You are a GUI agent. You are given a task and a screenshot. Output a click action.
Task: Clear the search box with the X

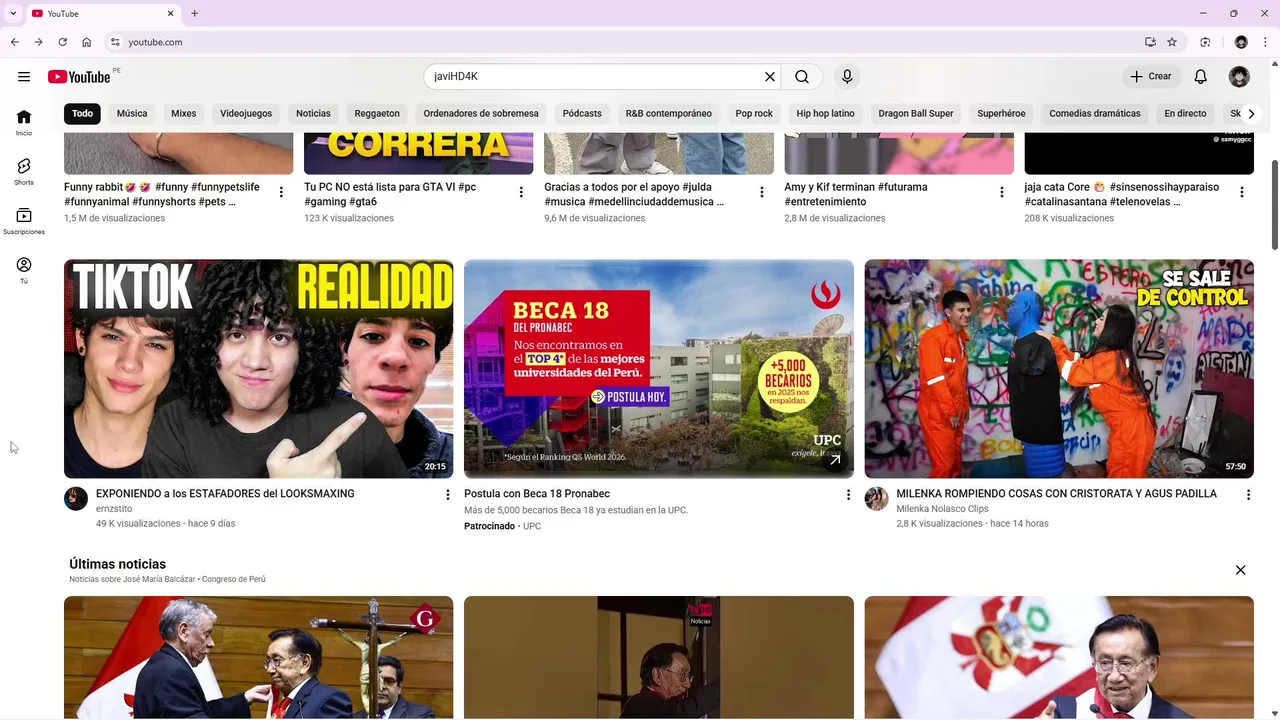tap(770, 77)
